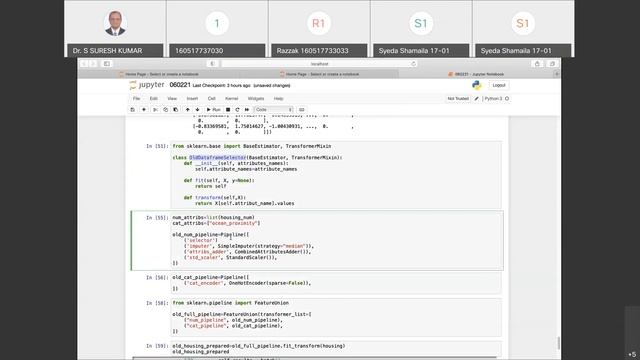Click the browser address bar showing localhost
The height and width of the screenshot is (360, 640).
coord(319,64)
